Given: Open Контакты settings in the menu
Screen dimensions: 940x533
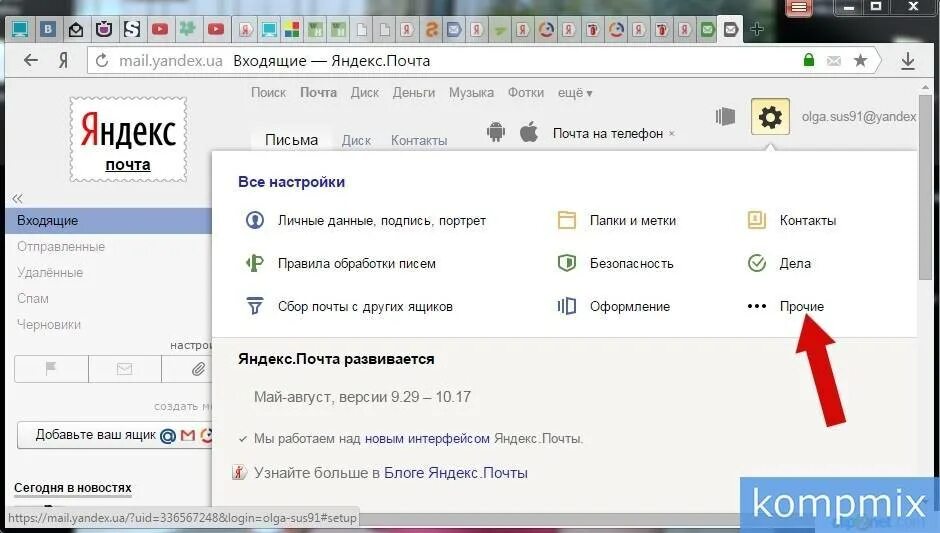Looking at the screenshot, I should [808, 221].
